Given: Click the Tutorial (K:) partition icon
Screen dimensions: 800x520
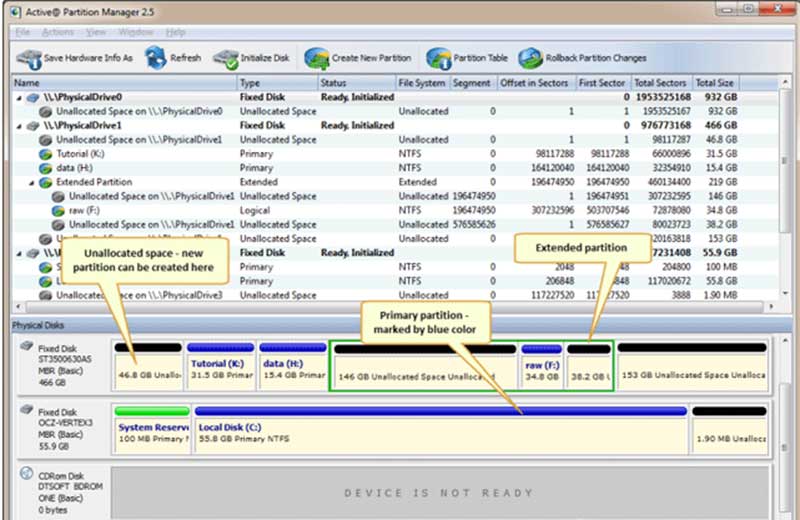Looking at the screenshot, I should [45, 154].
